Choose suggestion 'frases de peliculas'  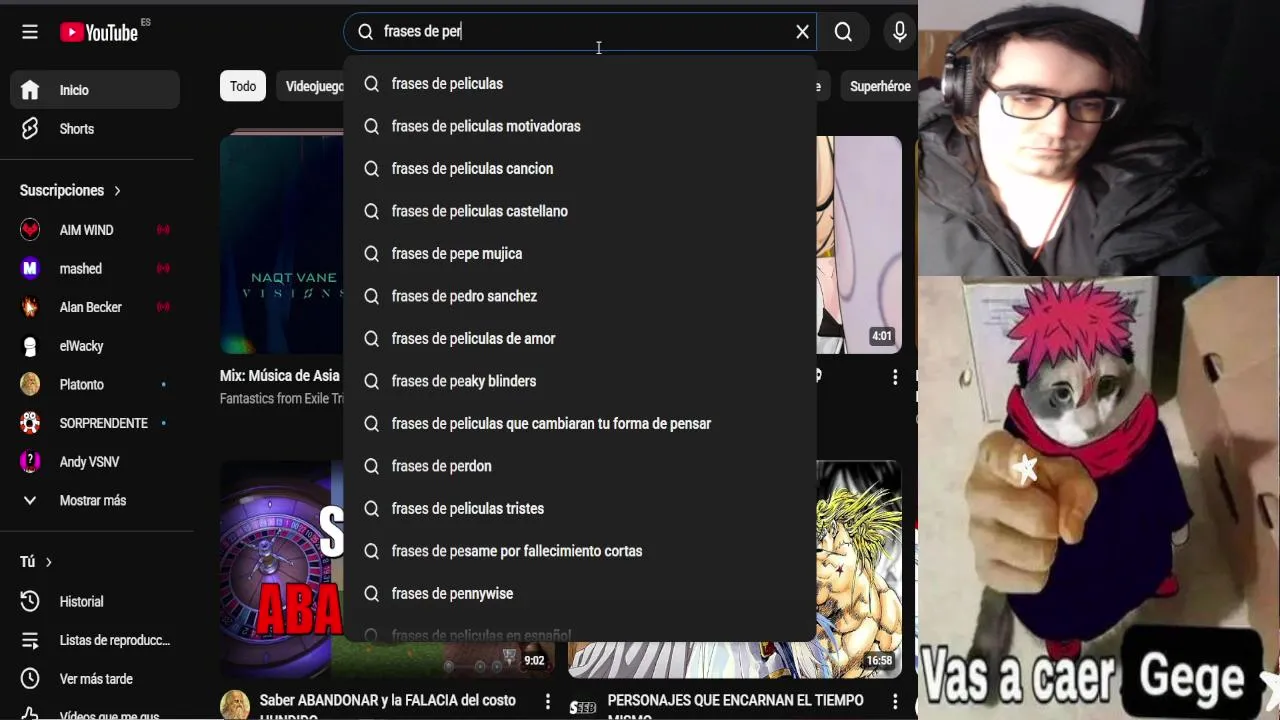pos(580,84)
